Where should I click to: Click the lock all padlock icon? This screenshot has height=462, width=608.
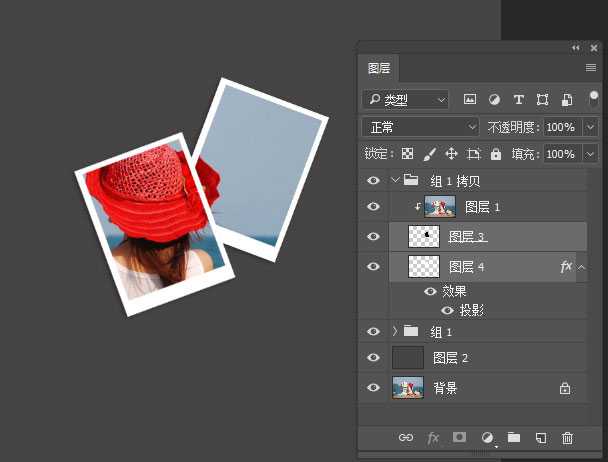click(495, 154)
